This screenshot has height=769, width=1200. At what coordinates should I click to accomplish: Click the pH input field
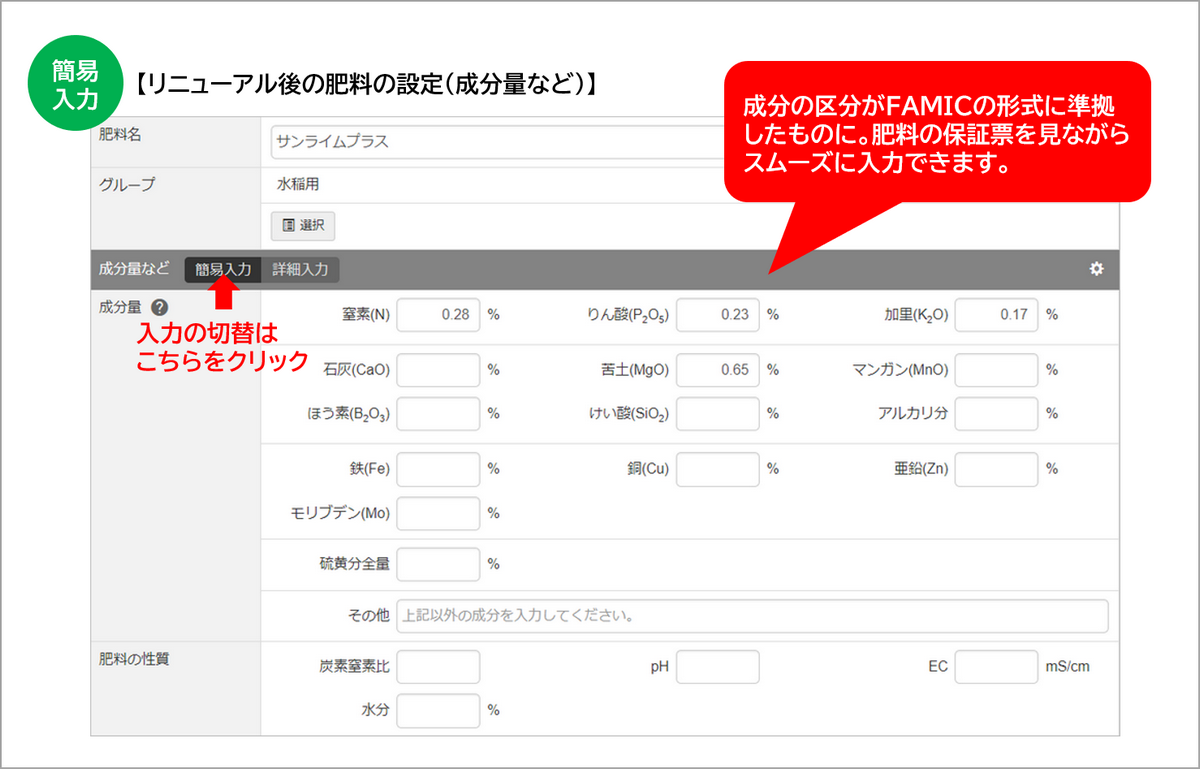[x=717, y=667]
